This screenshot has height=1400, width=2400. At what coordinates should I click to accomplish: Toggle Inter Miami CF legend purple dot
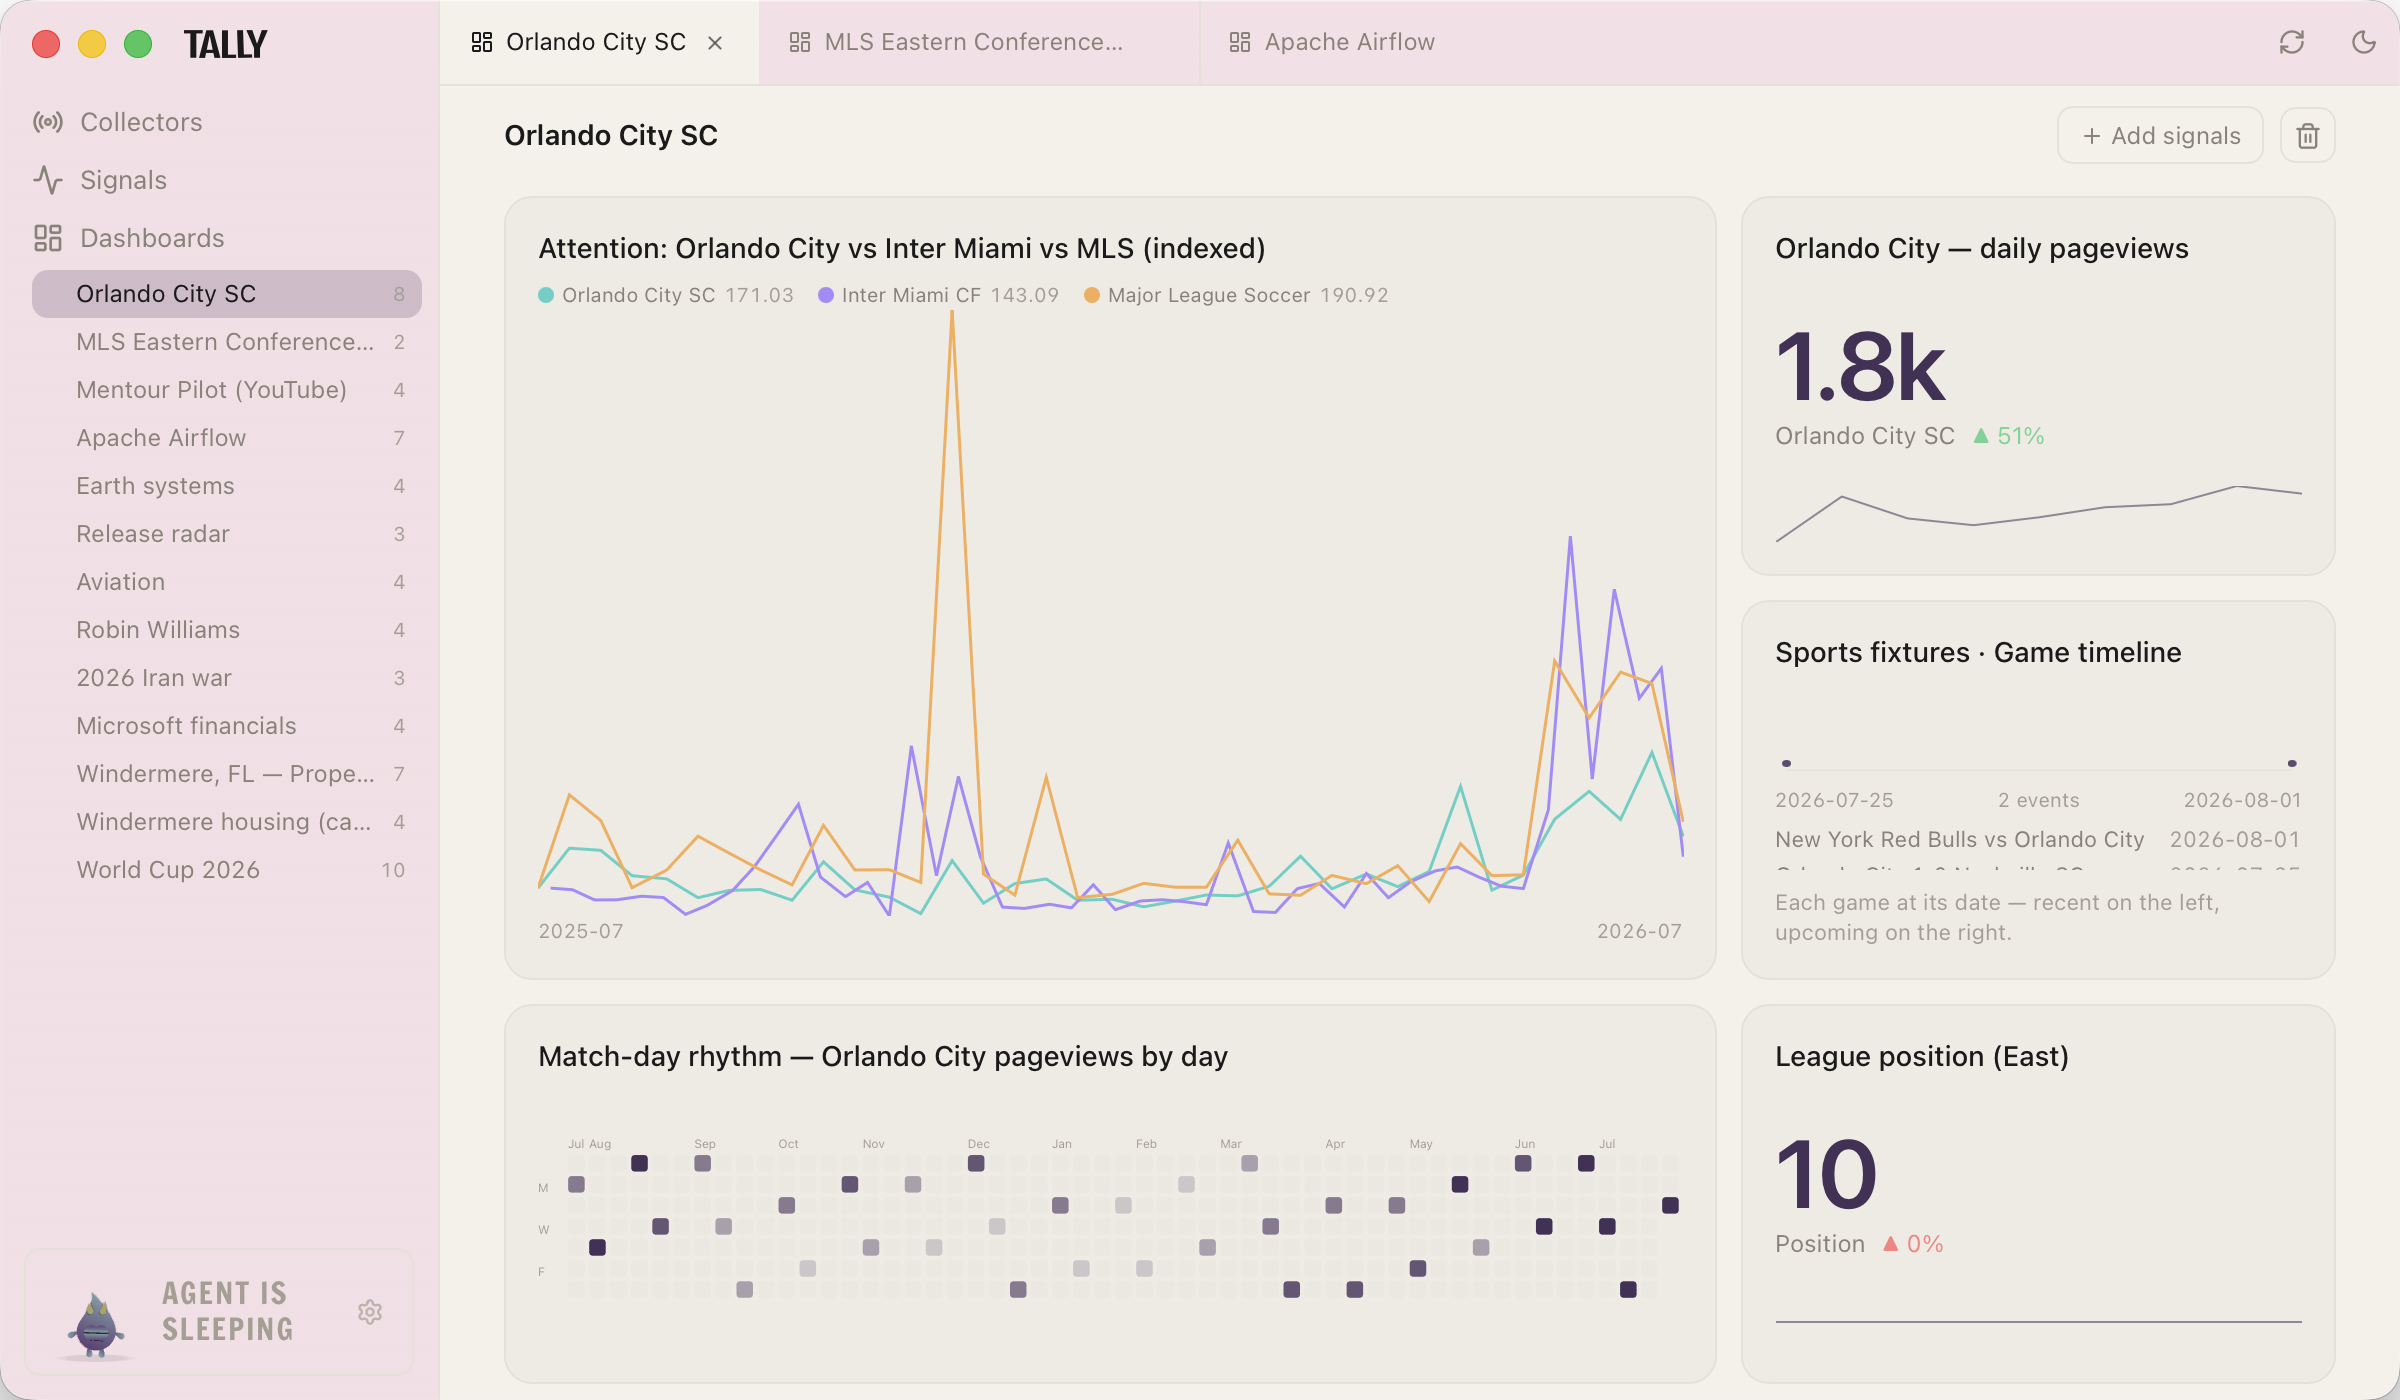coord(826,295)
